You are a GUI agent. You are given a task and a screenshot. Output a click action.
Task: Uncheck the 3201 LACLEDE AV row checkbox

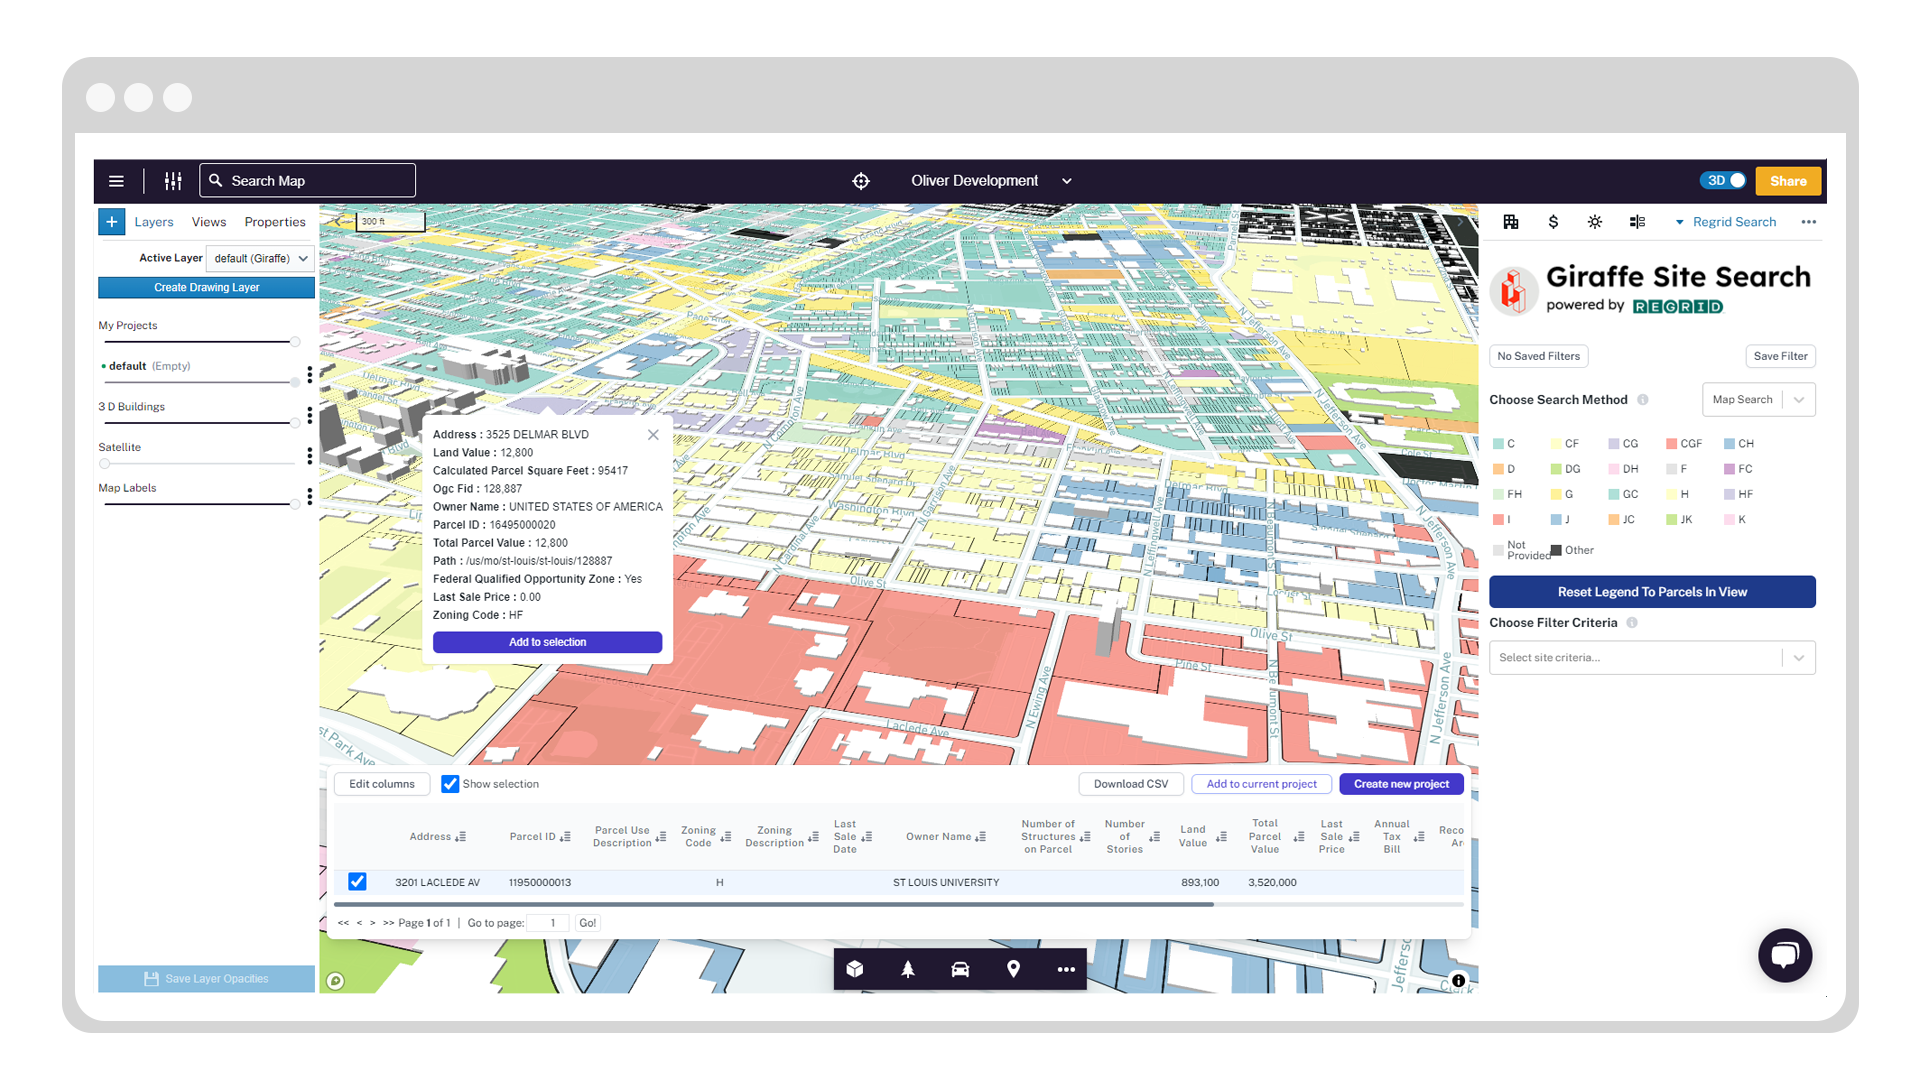click(x=357, y=882)
